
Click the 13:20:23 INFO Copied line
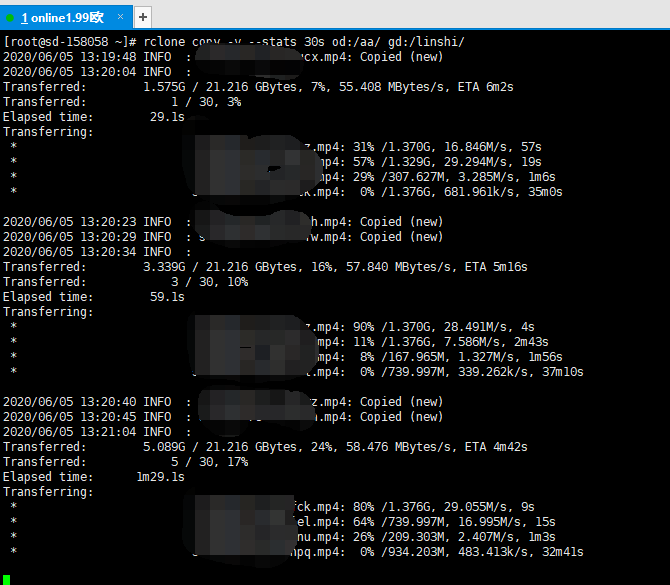(x=223, y=222)
